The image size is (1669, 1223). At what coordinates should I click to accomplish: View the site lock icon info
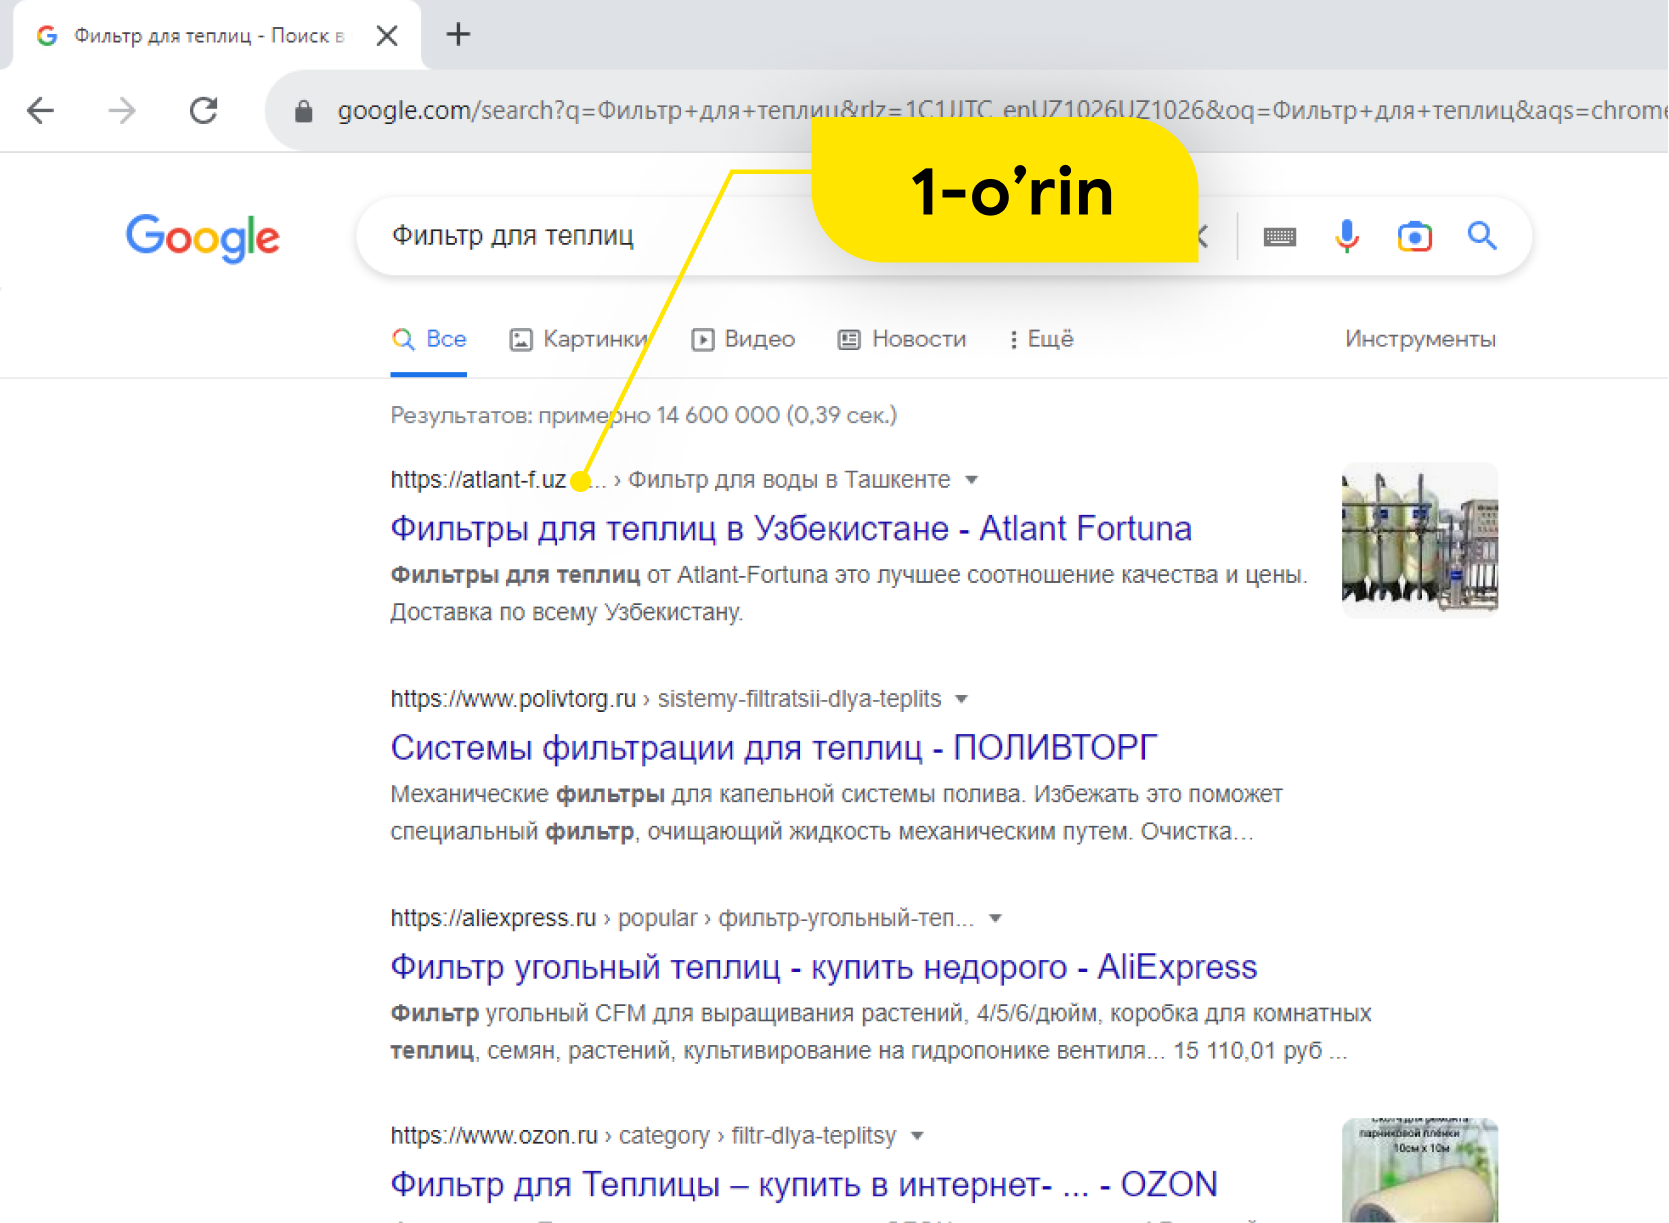pyautogui.click(x=304, y=111)
